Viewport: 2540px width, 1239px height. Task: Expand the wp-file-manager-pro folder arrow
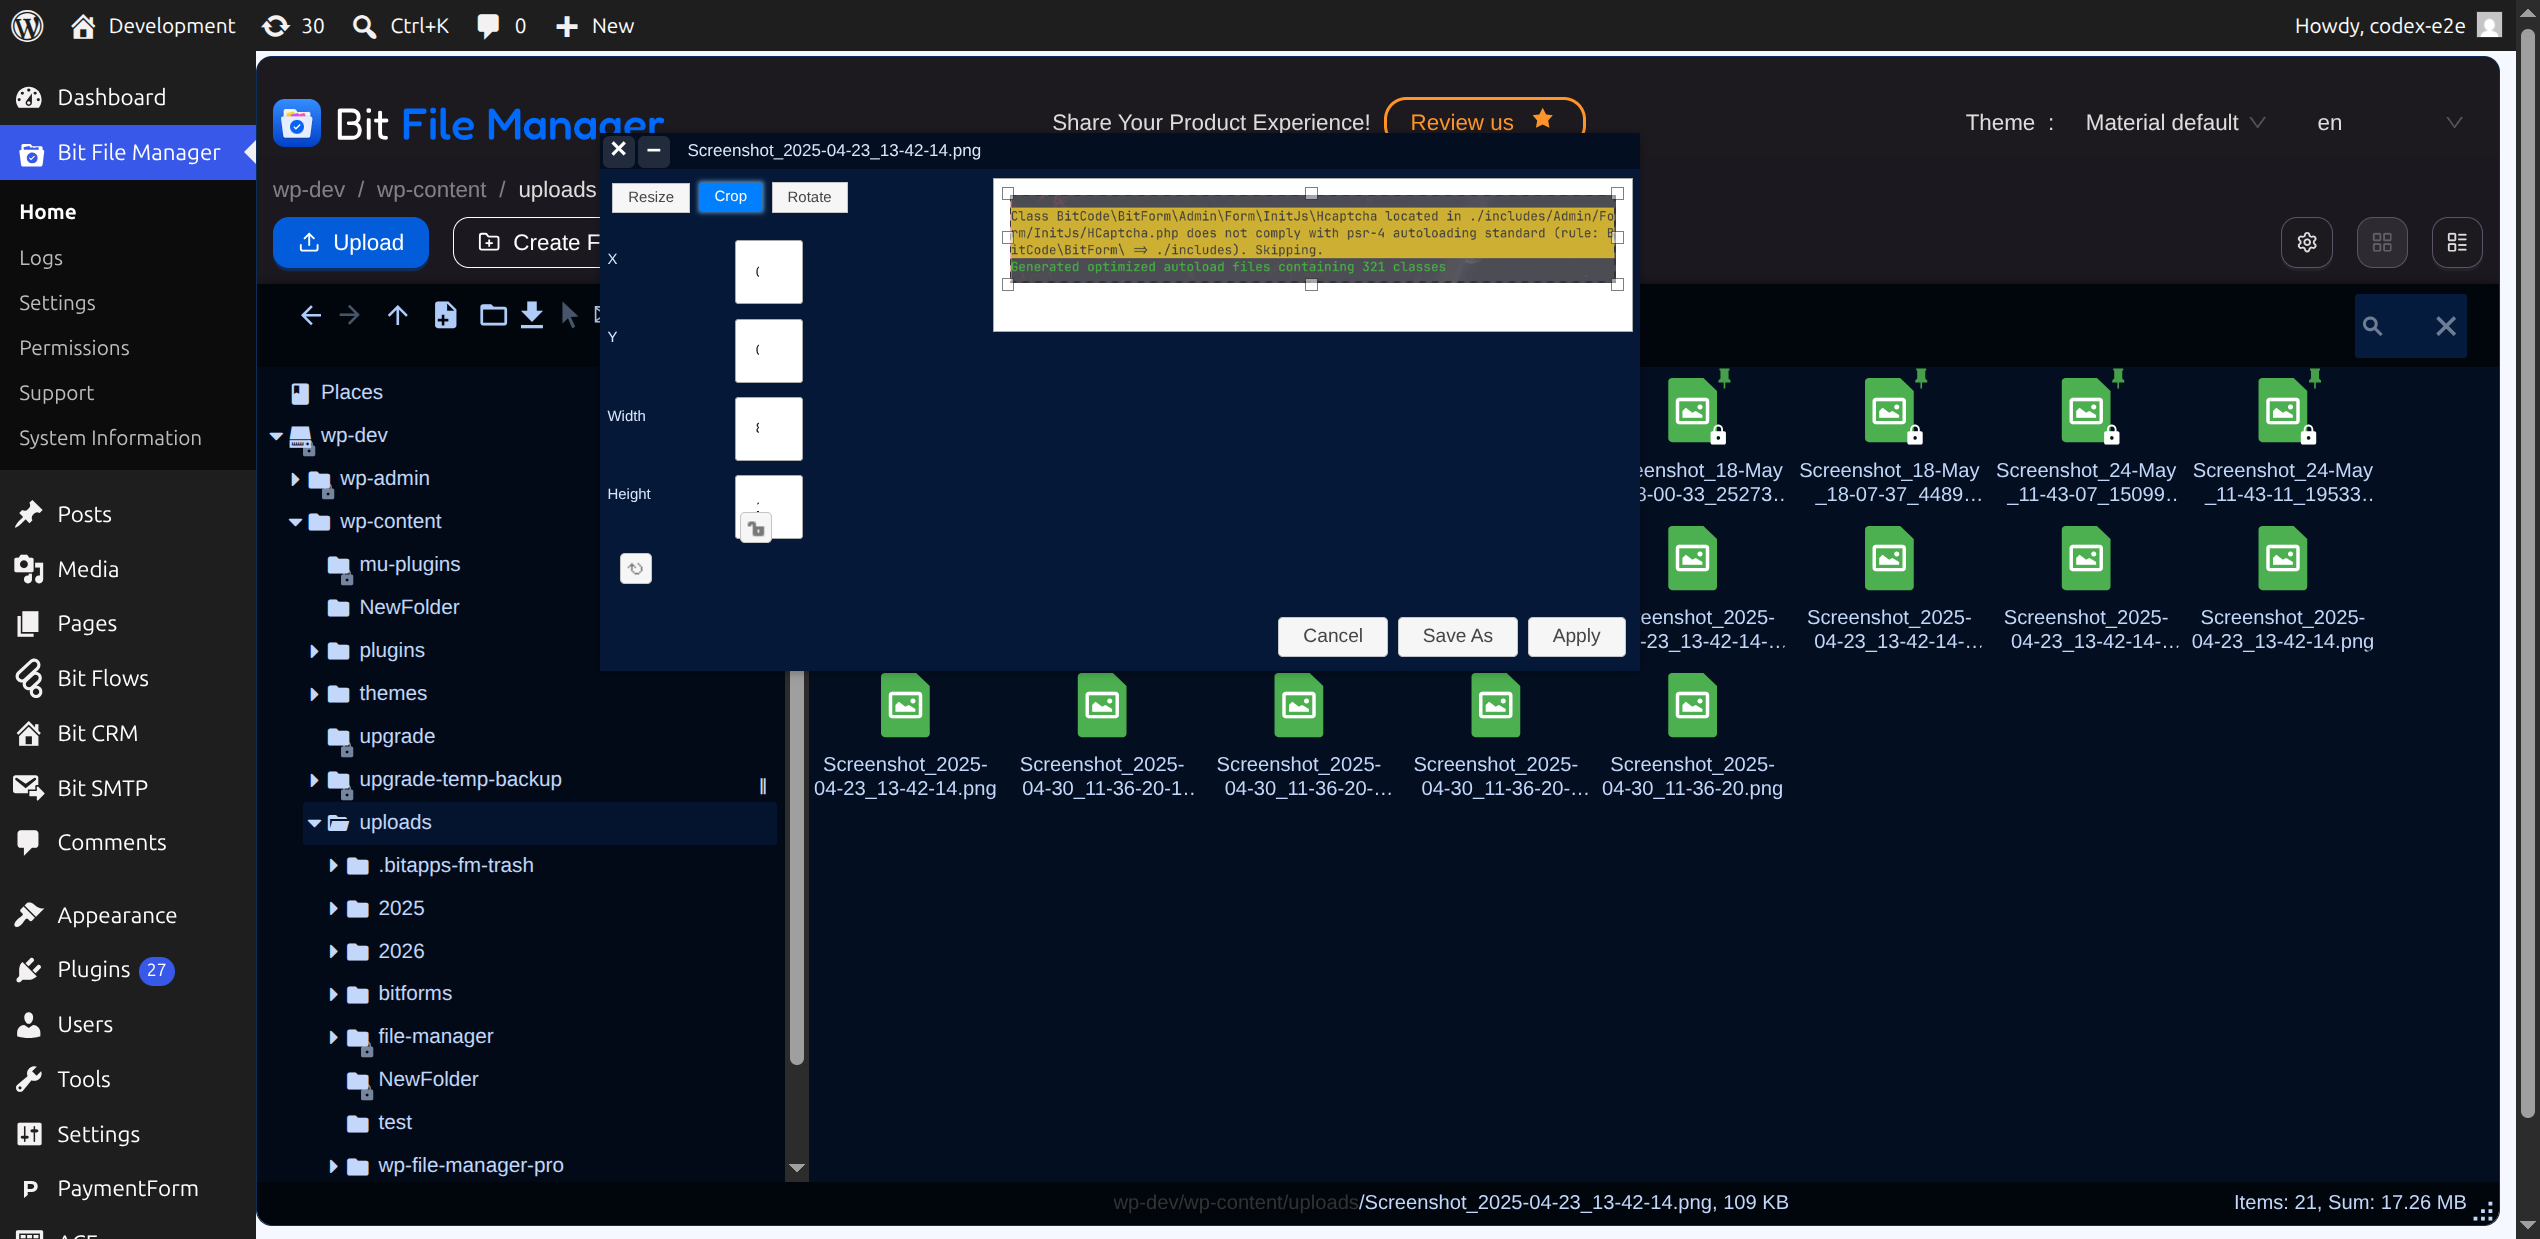333,1166
